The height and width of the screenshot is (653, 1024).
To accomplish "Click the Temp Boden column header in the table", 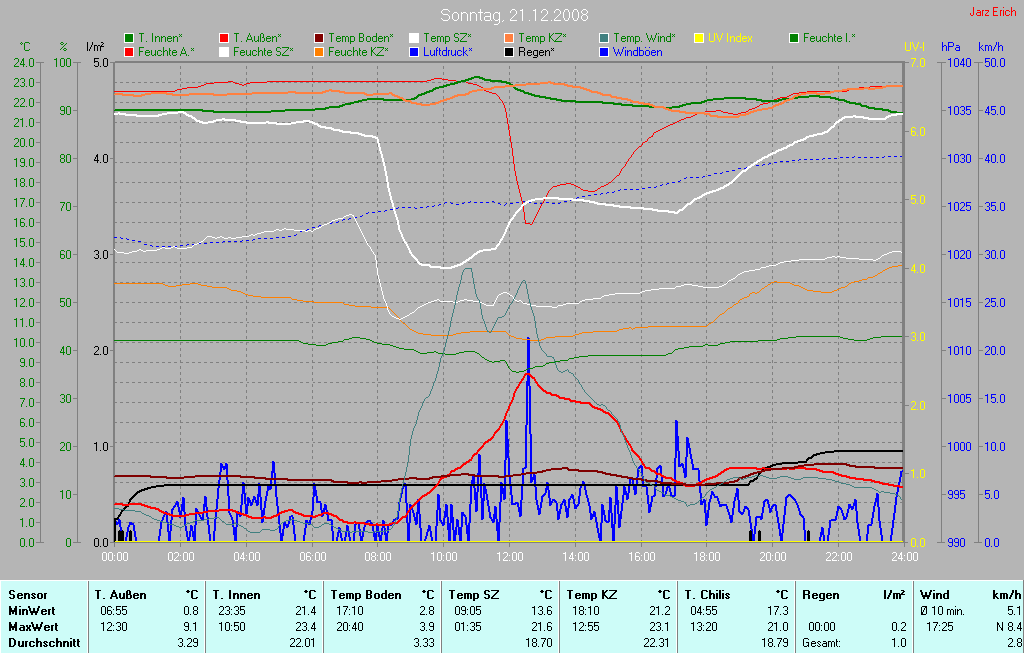I will pos(366,595).
